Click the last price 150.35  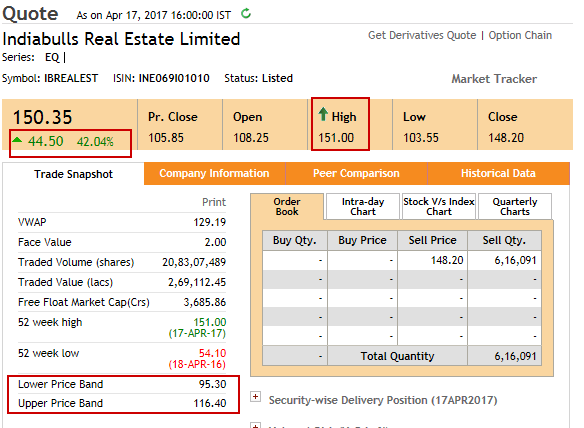tap(42, 117)
